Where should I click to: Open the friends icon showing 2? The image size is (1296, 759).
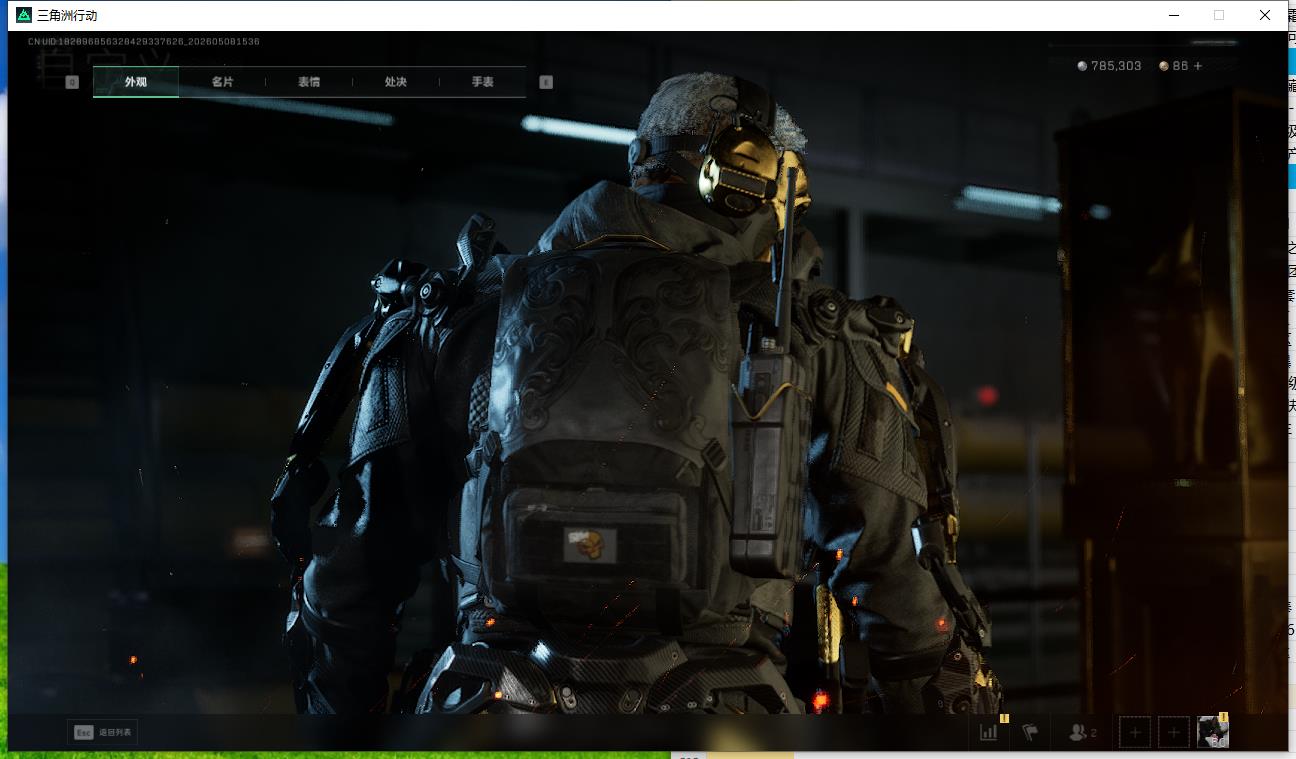pos(1083,733)
